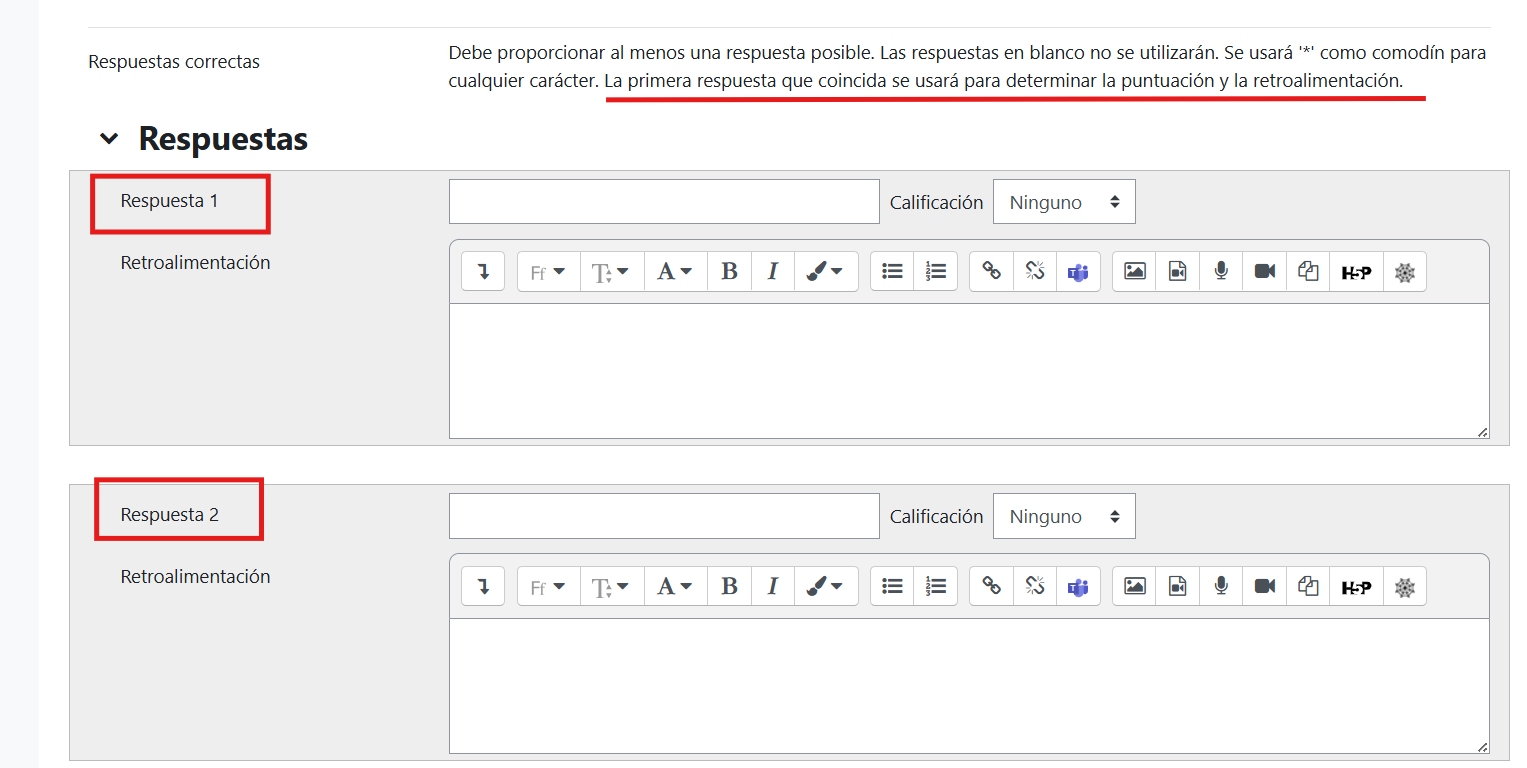The height and width of the screenshot is (768, 1527).
Task: Insert bulleted list in Respuesta 2 editor
Action: [892, 586]
